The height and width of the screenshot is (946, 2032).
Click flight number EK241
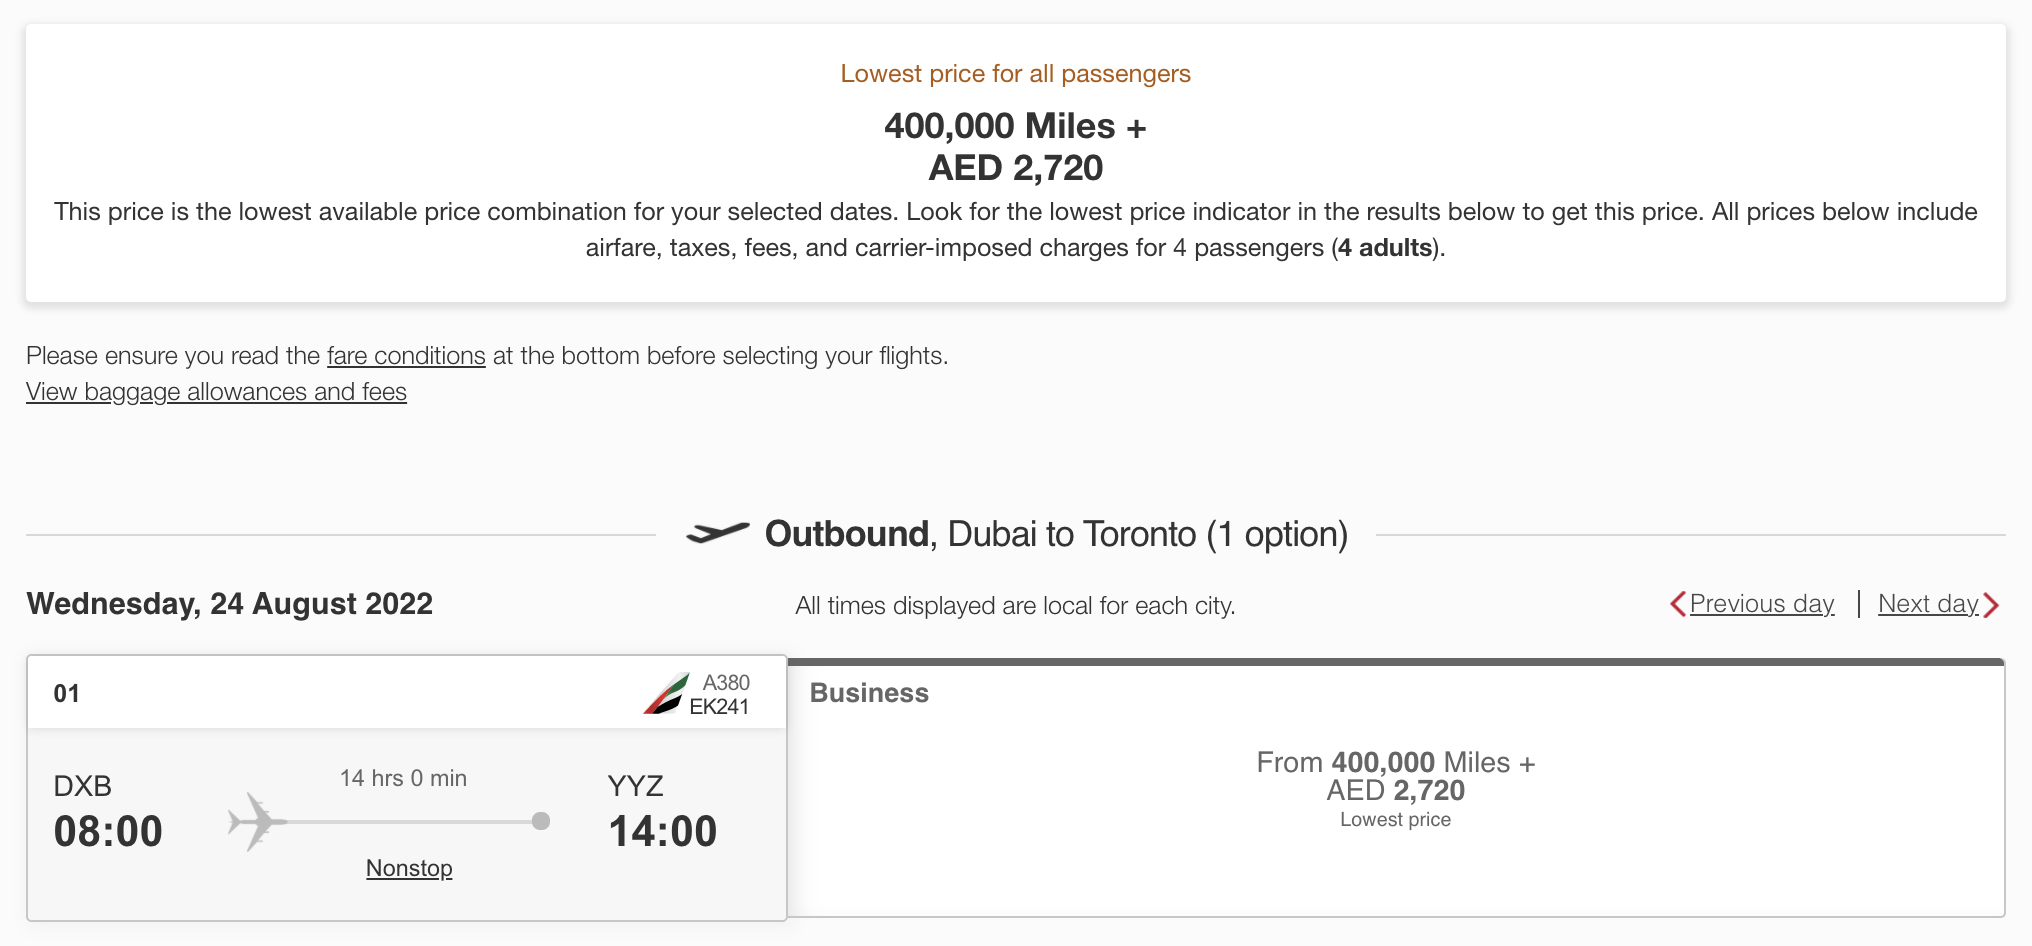[719, 707]
